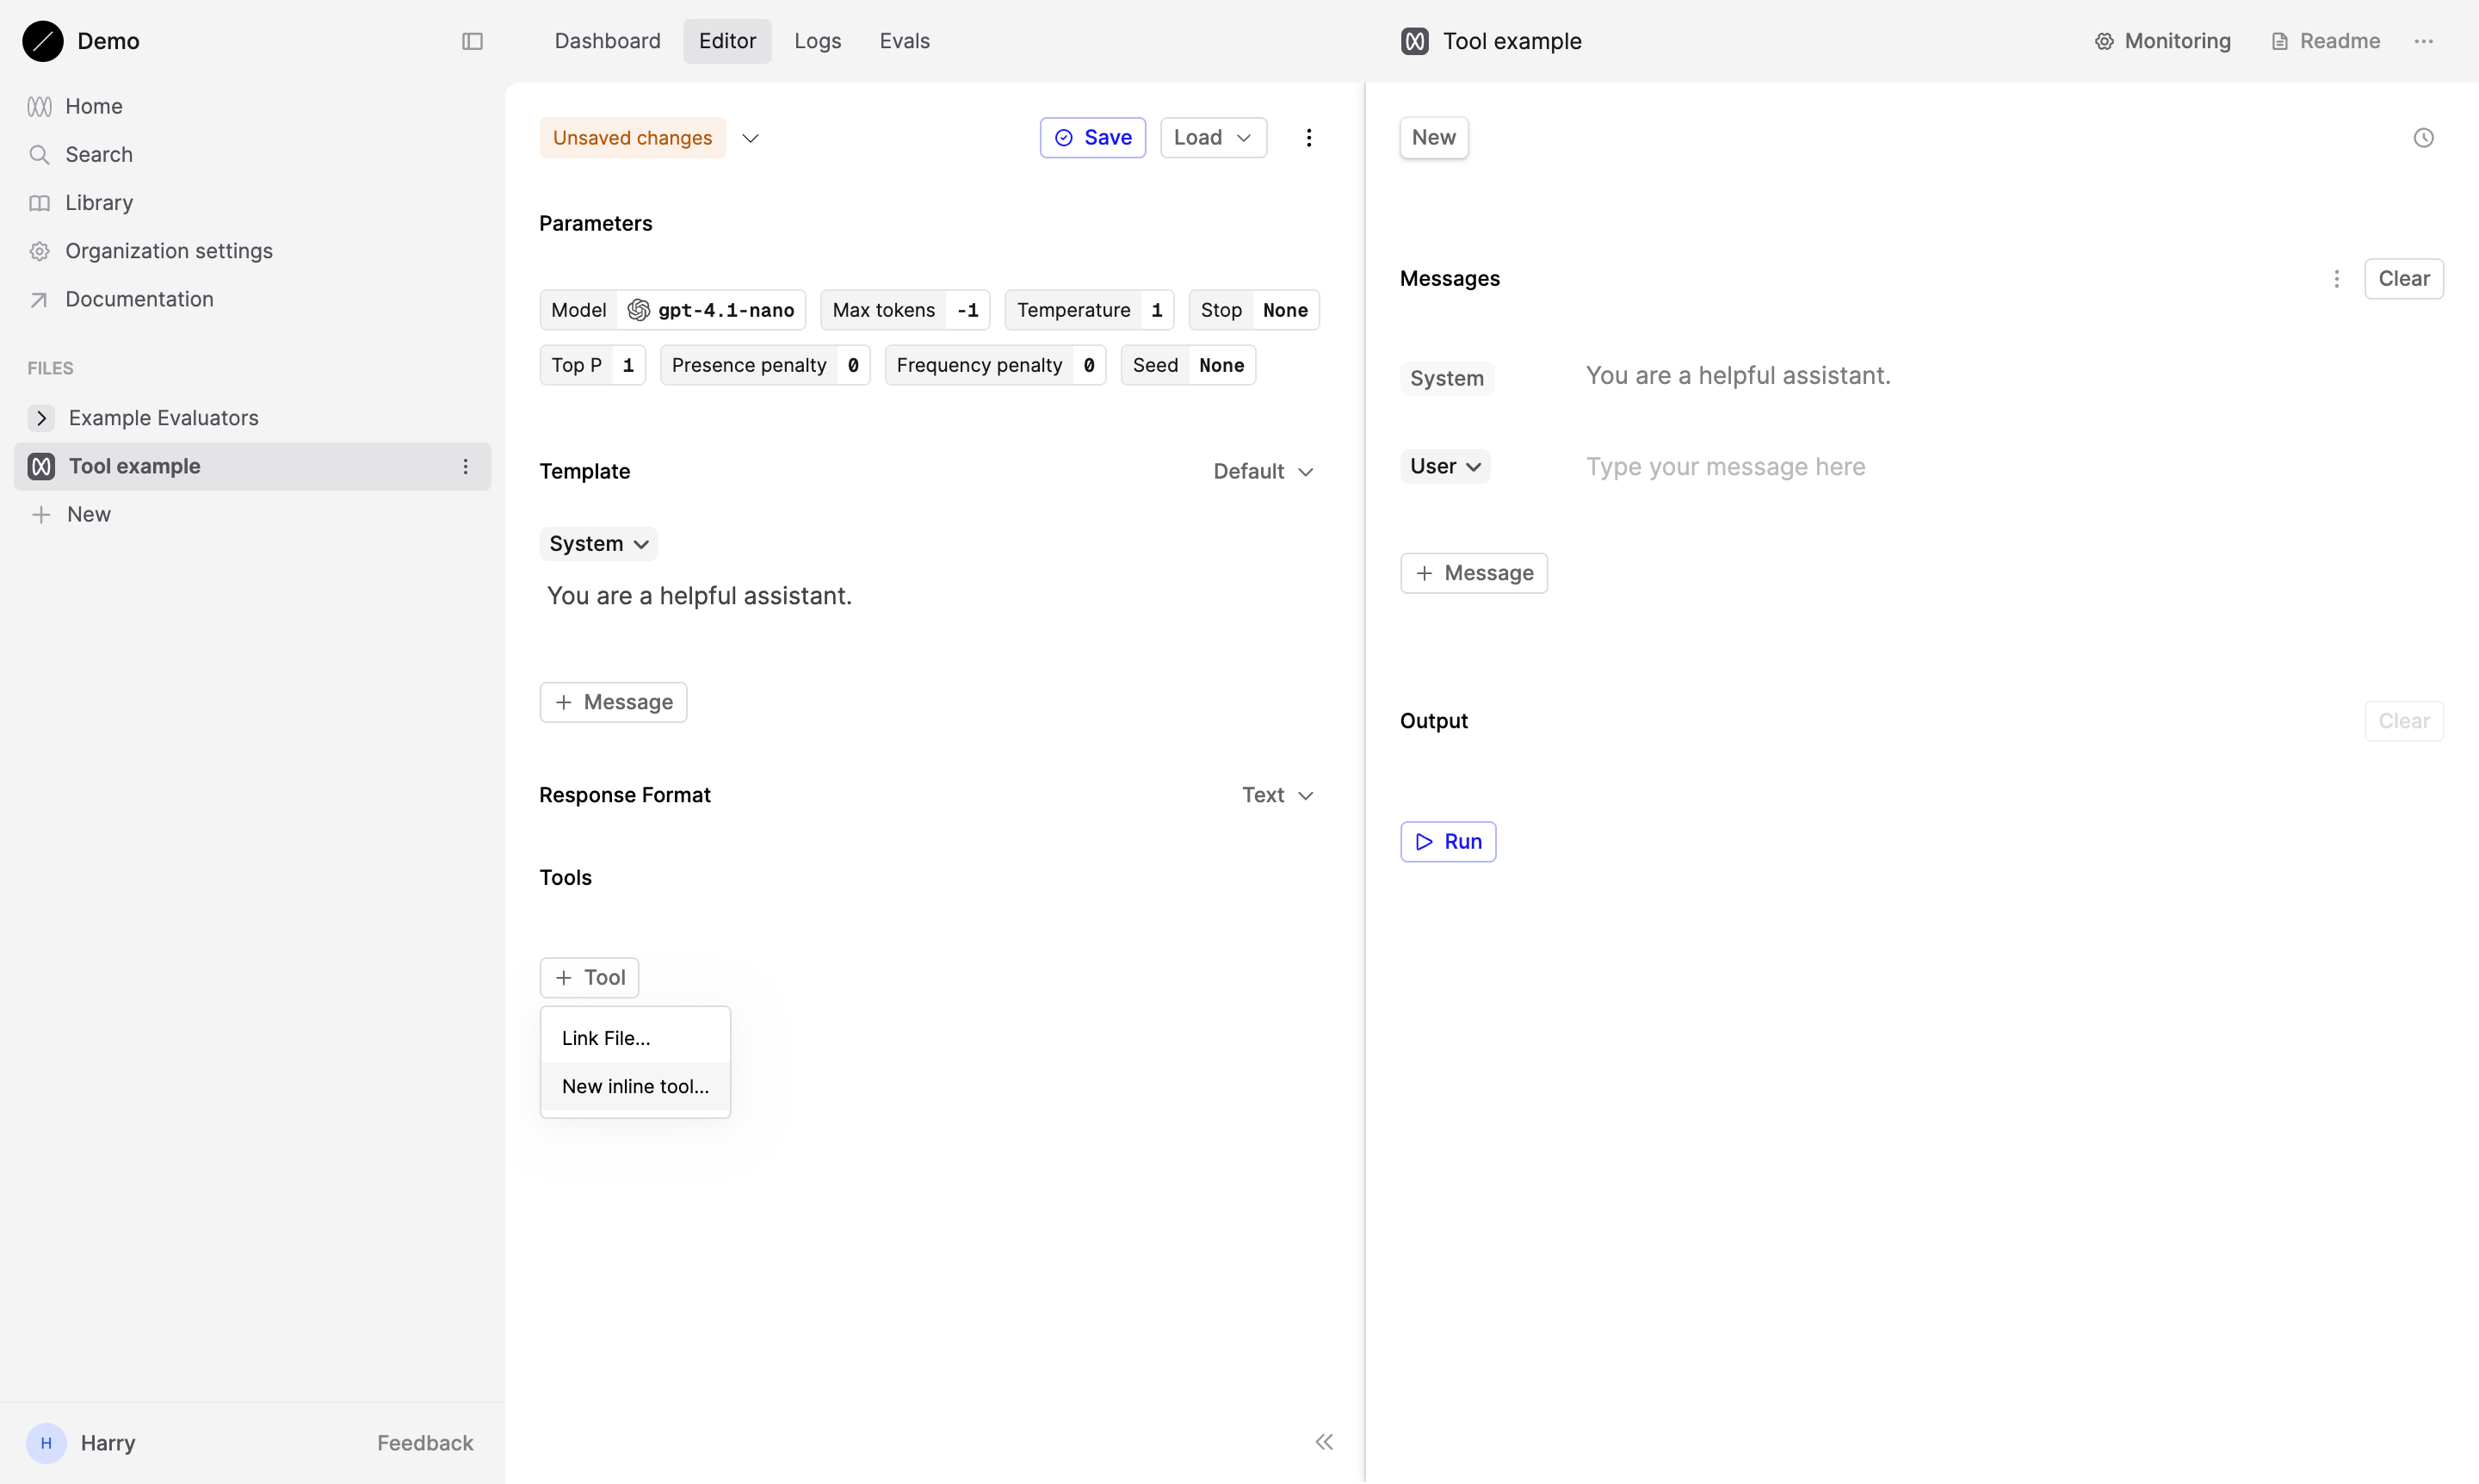2479x1484 pixels.
Task: Open the Template Default dropdown
Action: pos(1263,471)
